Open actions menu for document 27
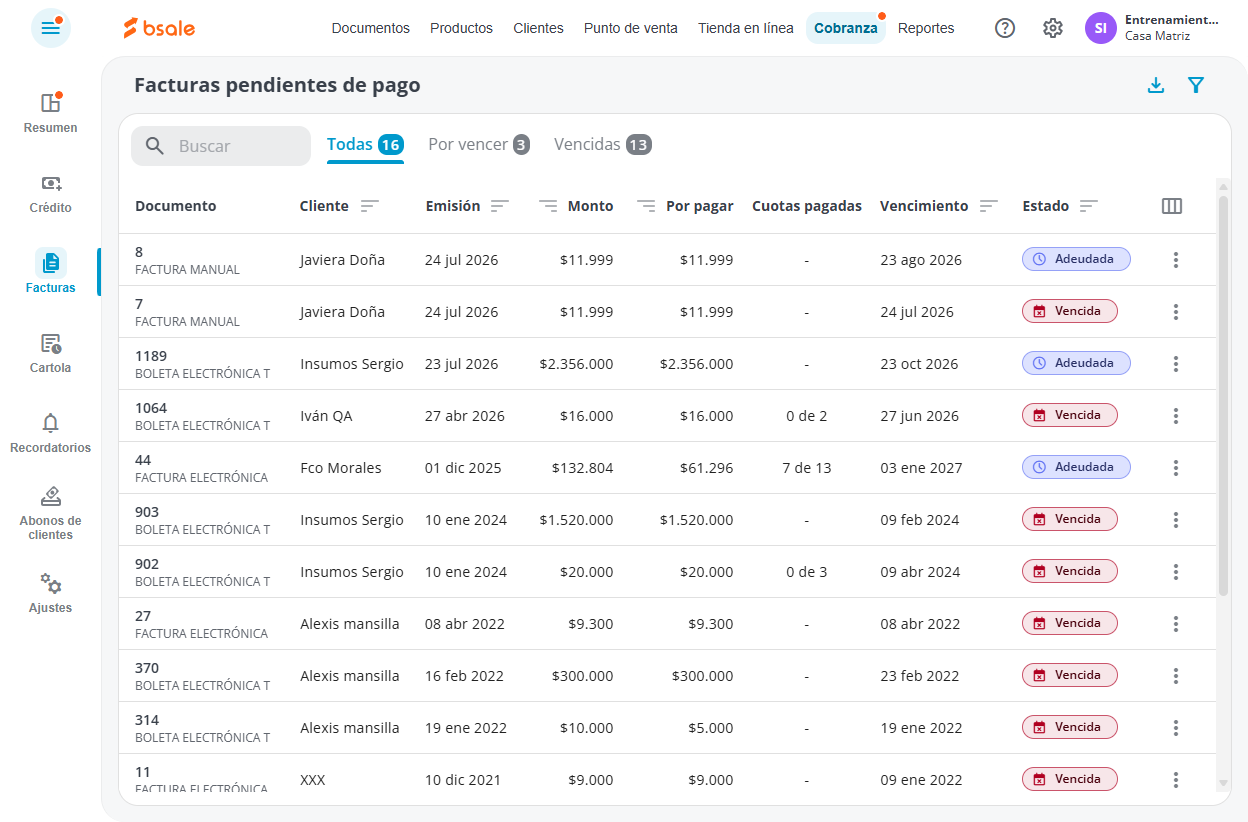 pyautogui.click(x=1176, y=624)
